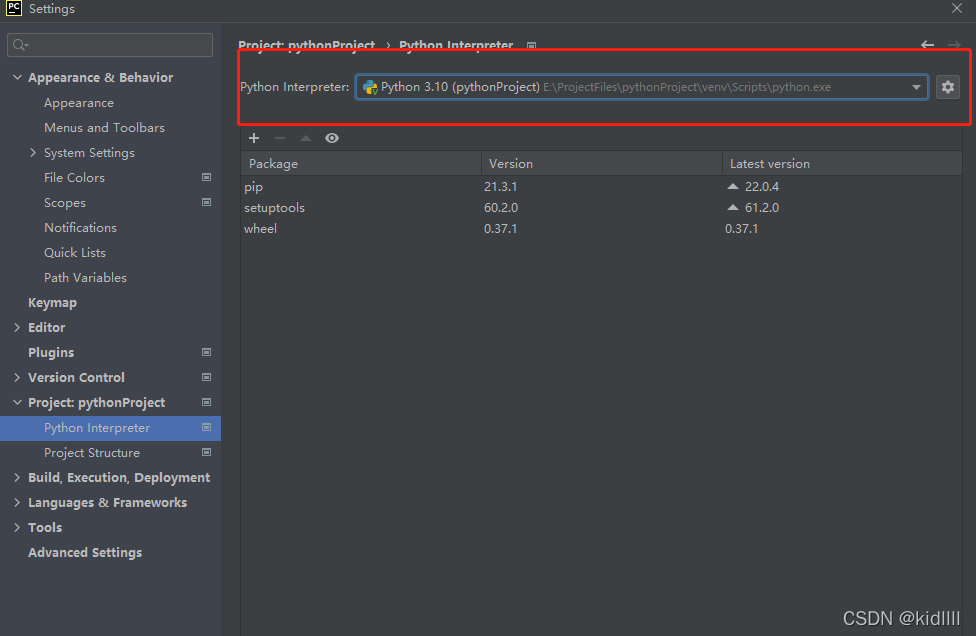Open the Path Variables settings page

85,278
